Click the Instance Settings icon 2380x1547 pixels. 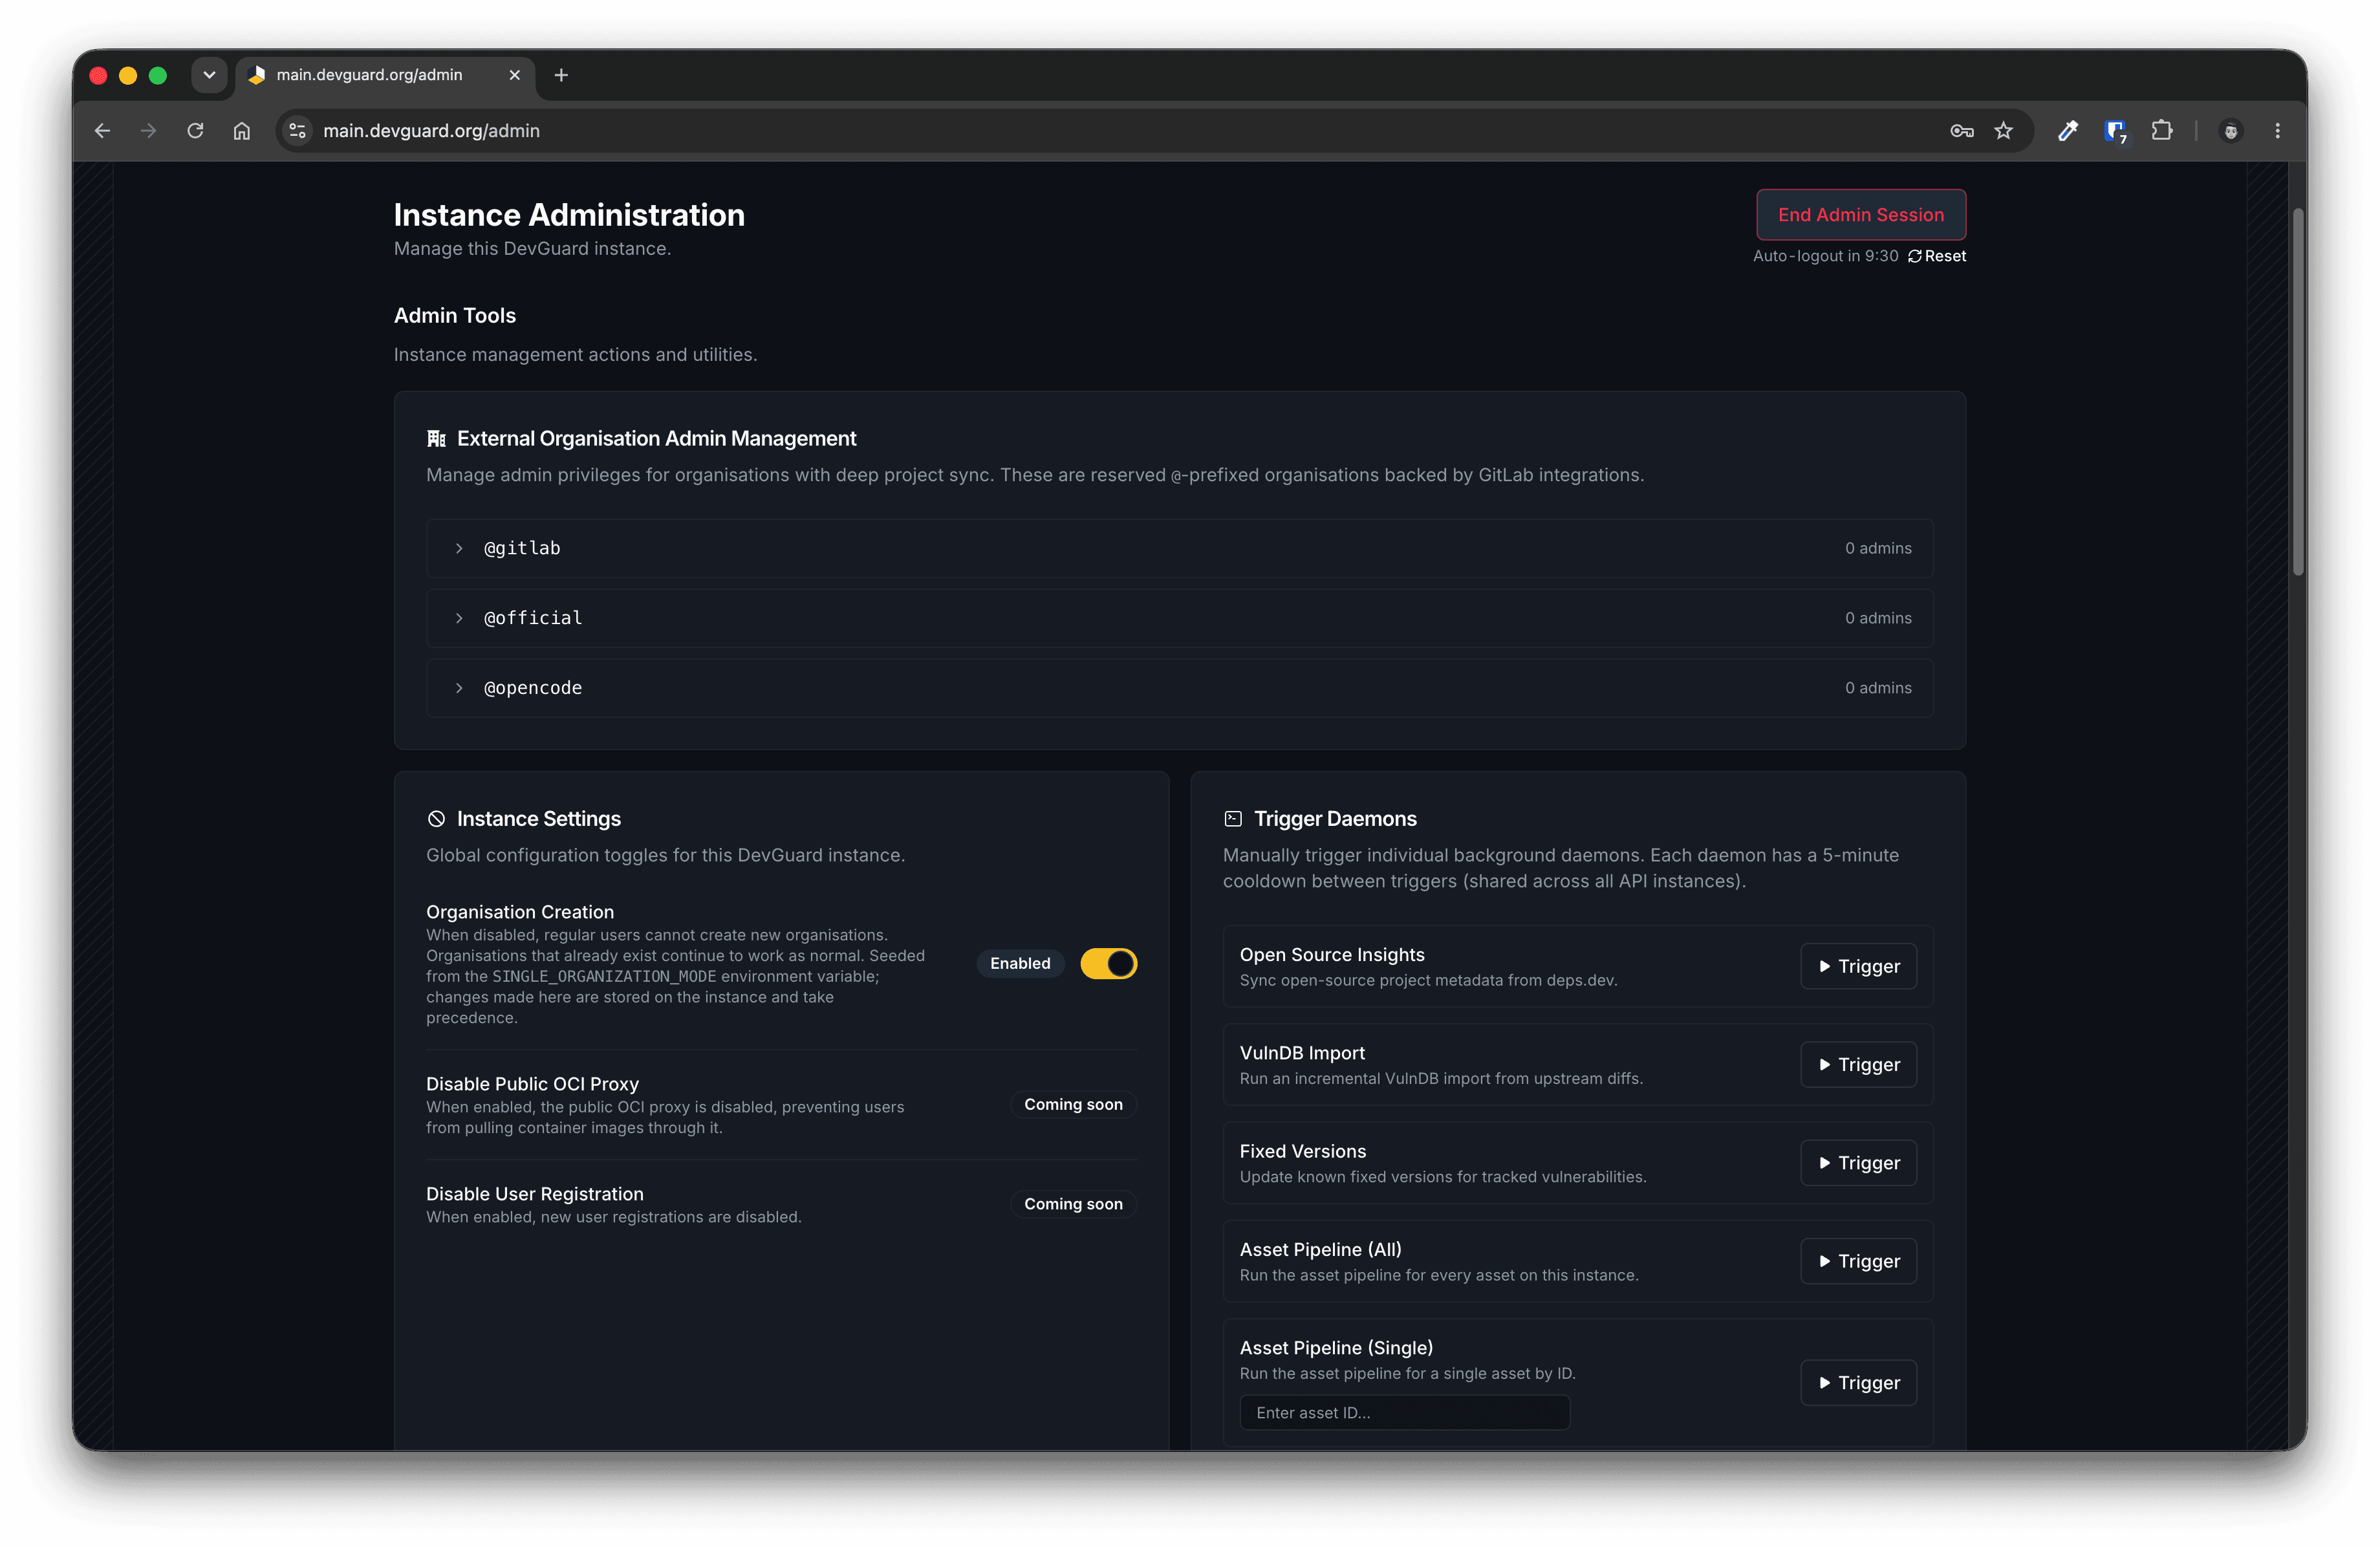point(436,819)
